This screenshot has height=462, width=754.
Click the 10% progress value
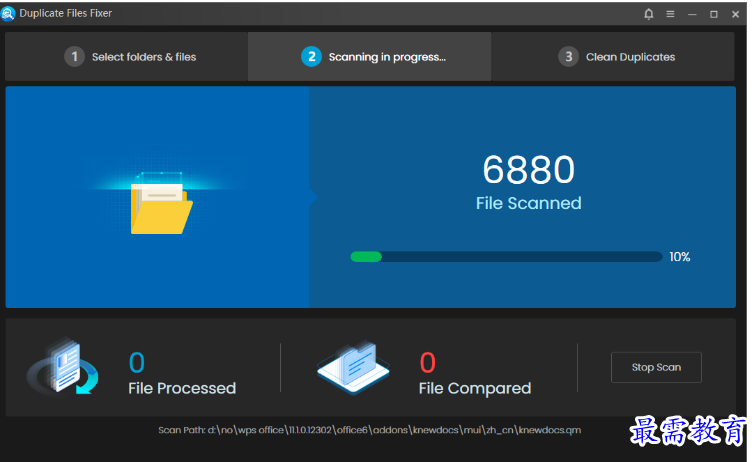click(x=679, y=257)
